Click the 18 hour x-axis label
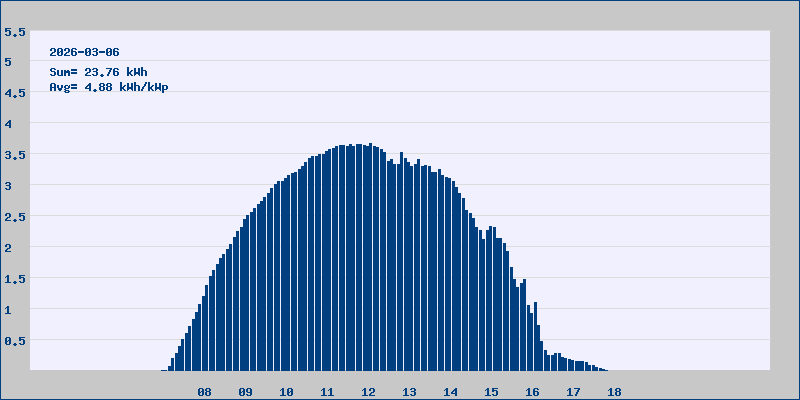 (615, 392)
